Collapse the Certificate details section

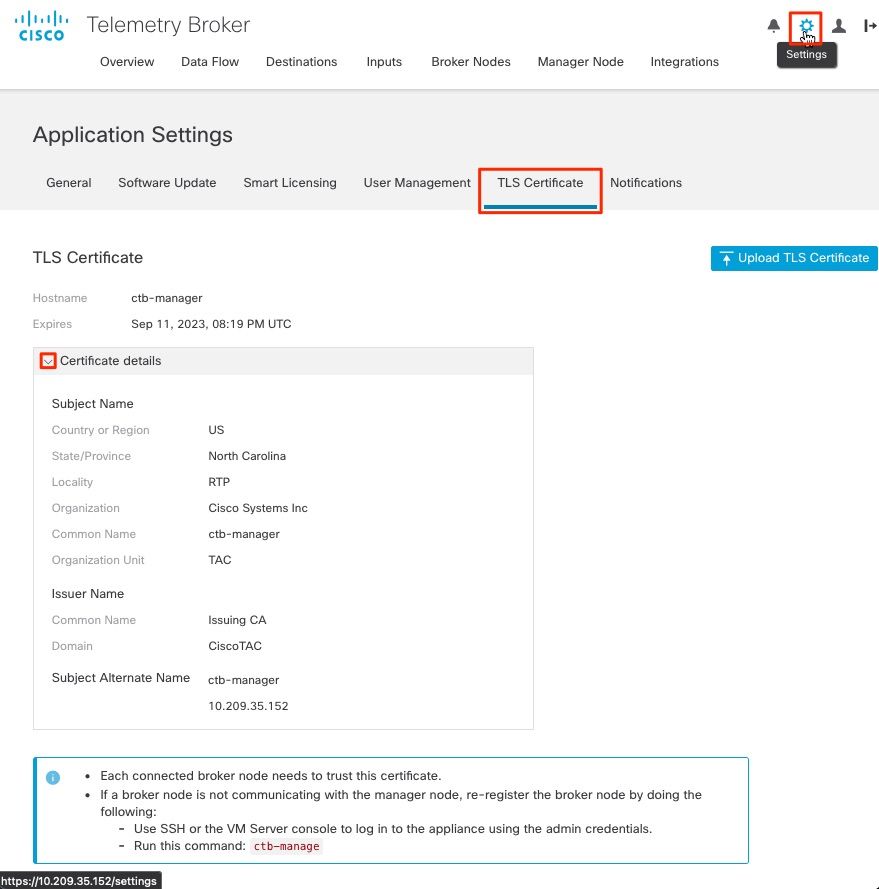tap(47, 361)
